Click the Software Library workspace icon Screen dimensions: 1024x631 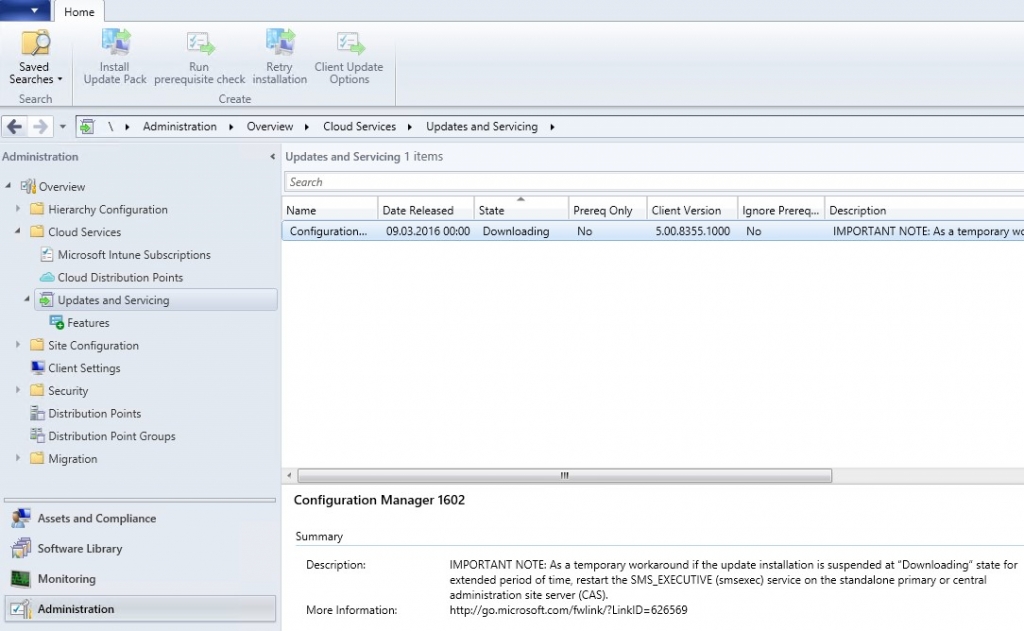[x=21, y=548]
